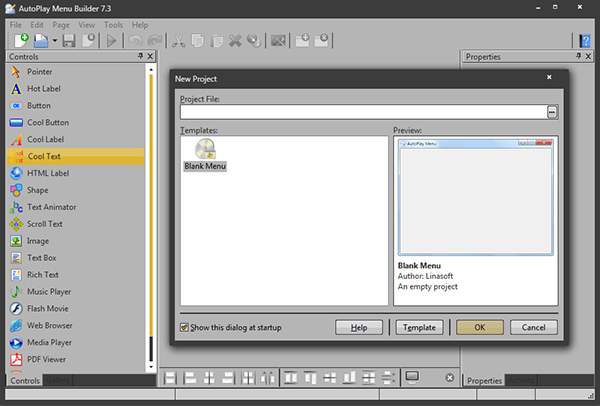The width and height of the screenshot is (600, 406).
Task: Click the Run play toolbar icon
Action: [x=111, y=41]
